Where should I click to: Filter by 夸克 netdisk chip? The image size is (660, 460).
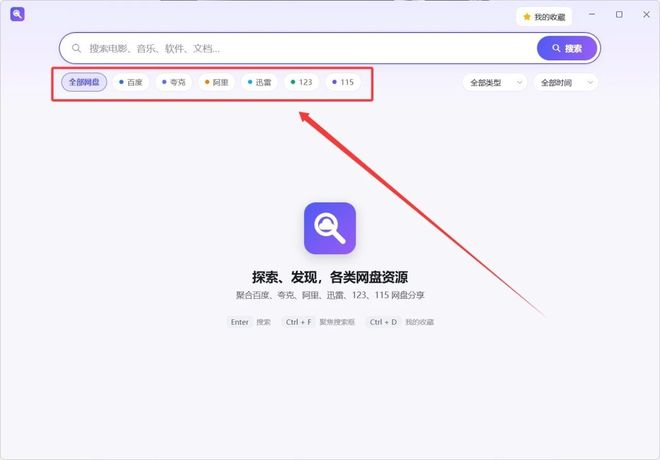pos(174,82)
